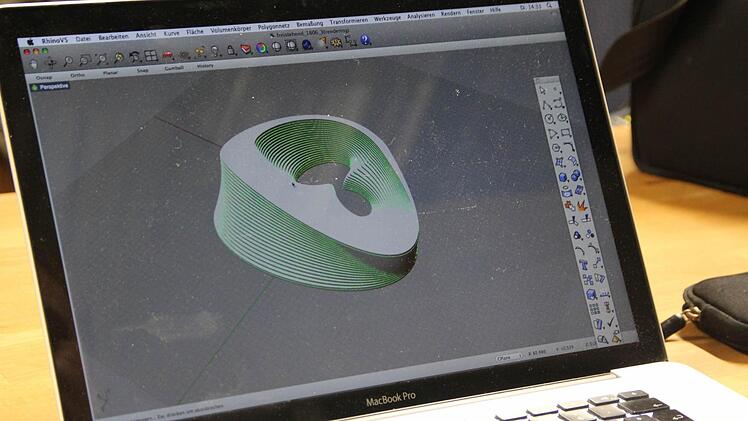Image resolution: width=748 pixels, height=421 pixels.
Task: Click the Planar button
Action: click(109, 71)
